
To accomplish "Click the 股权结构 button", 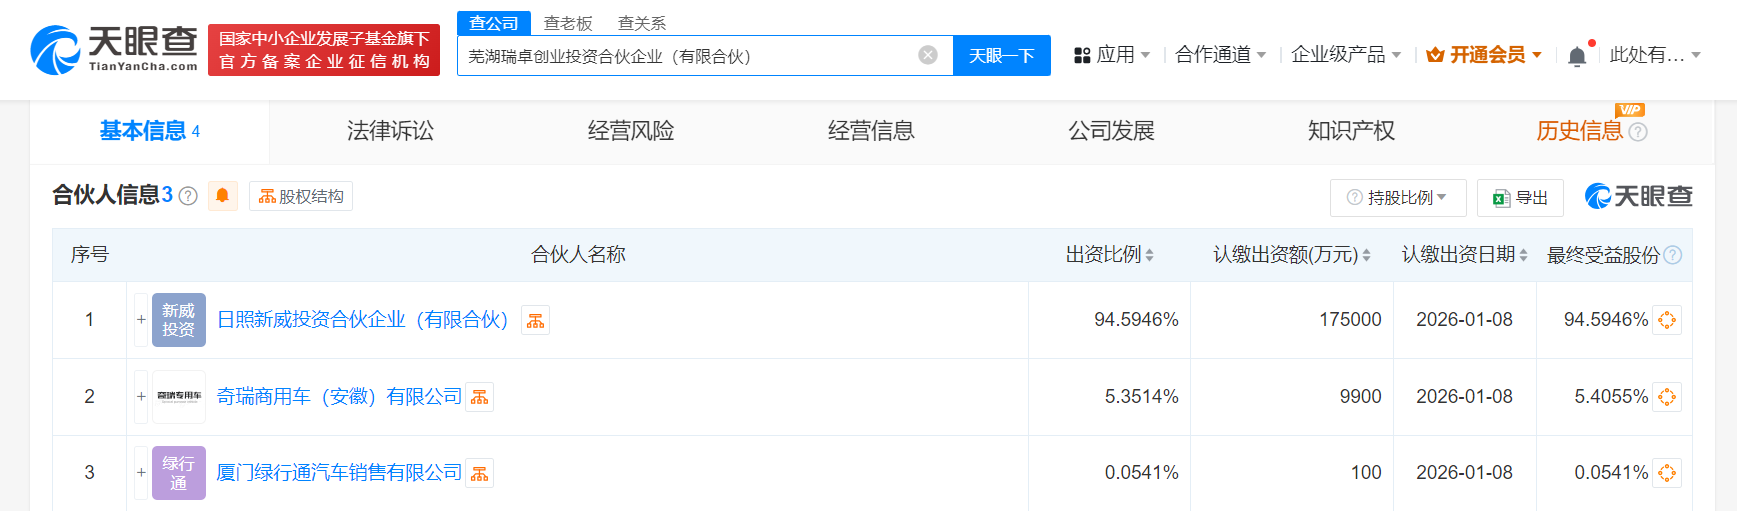I will [301, 196].
